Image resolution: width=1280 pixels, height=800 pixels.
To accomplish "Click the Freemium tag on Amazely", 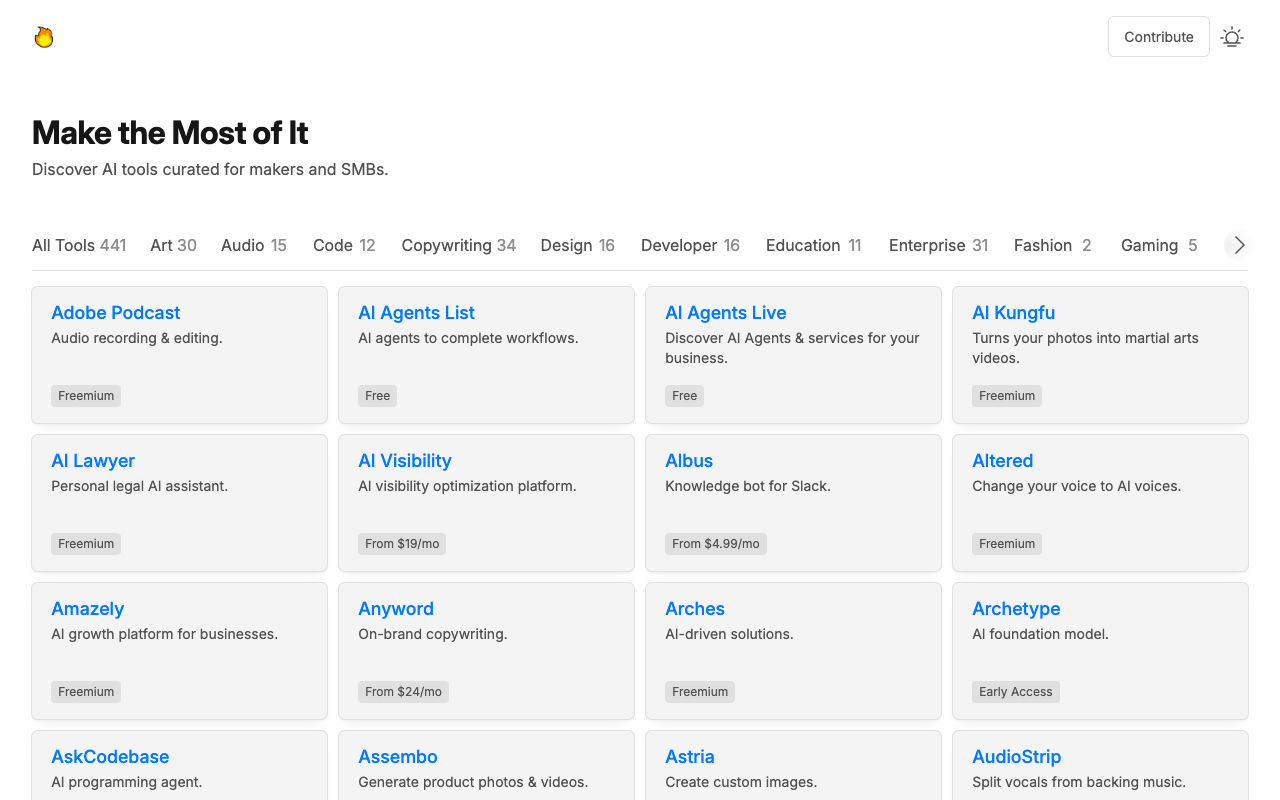I will tap(86, 692).
